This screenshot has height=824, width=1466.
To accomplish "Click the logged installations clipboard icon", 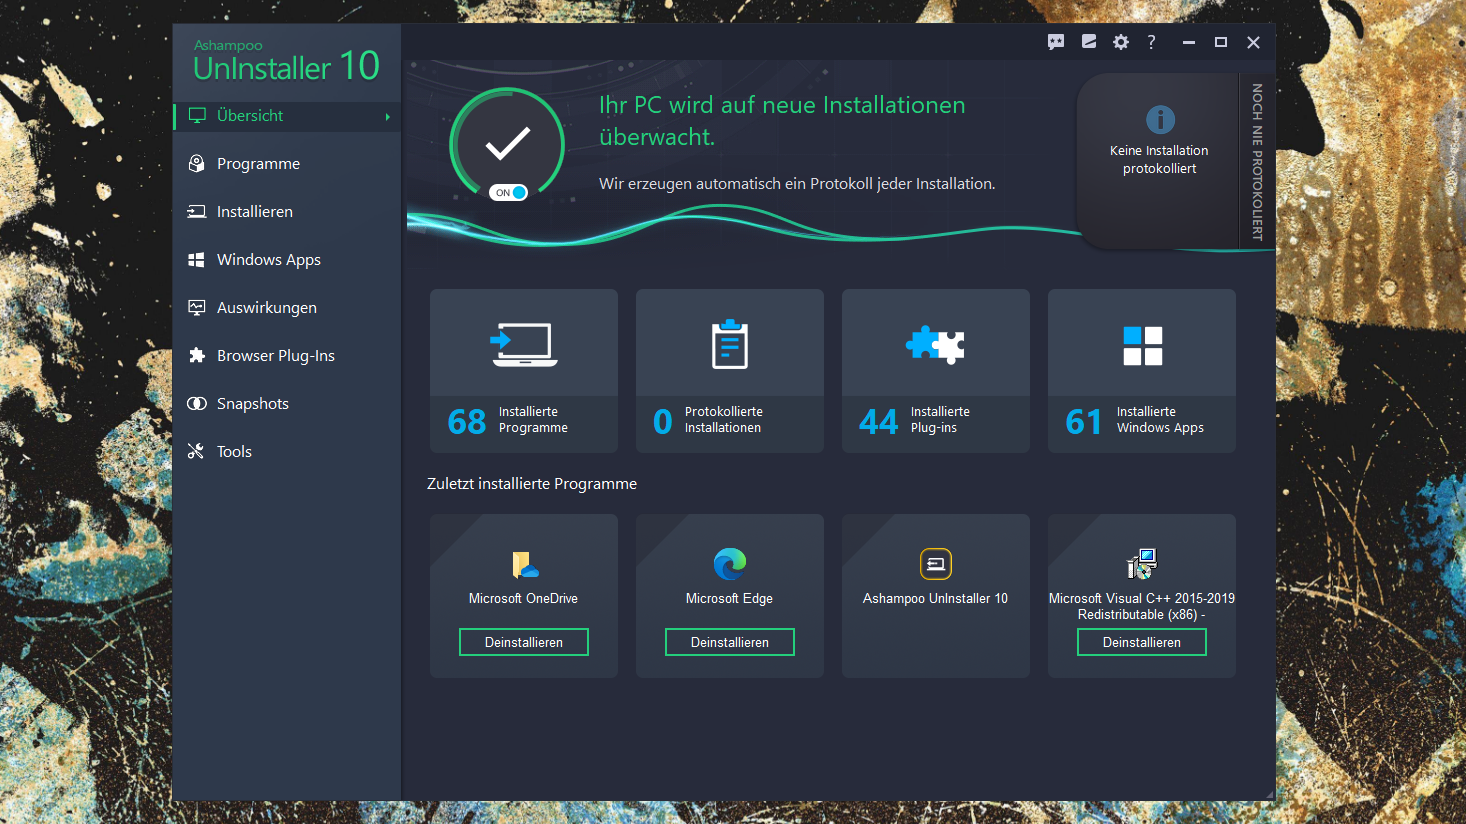I will [730, 344].
